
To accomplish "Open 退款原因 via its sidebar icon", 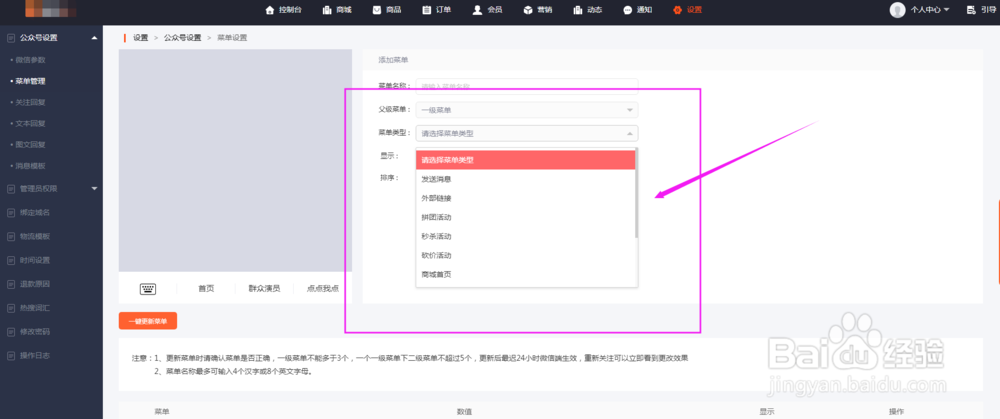I will click(x=11, y=284).
